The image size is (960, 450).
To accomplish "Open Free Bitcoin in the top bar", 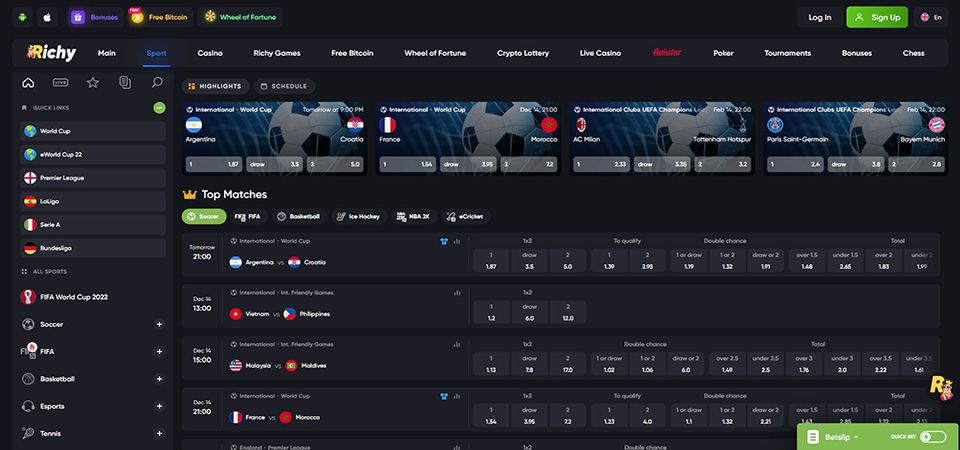I will coord(160,17).
